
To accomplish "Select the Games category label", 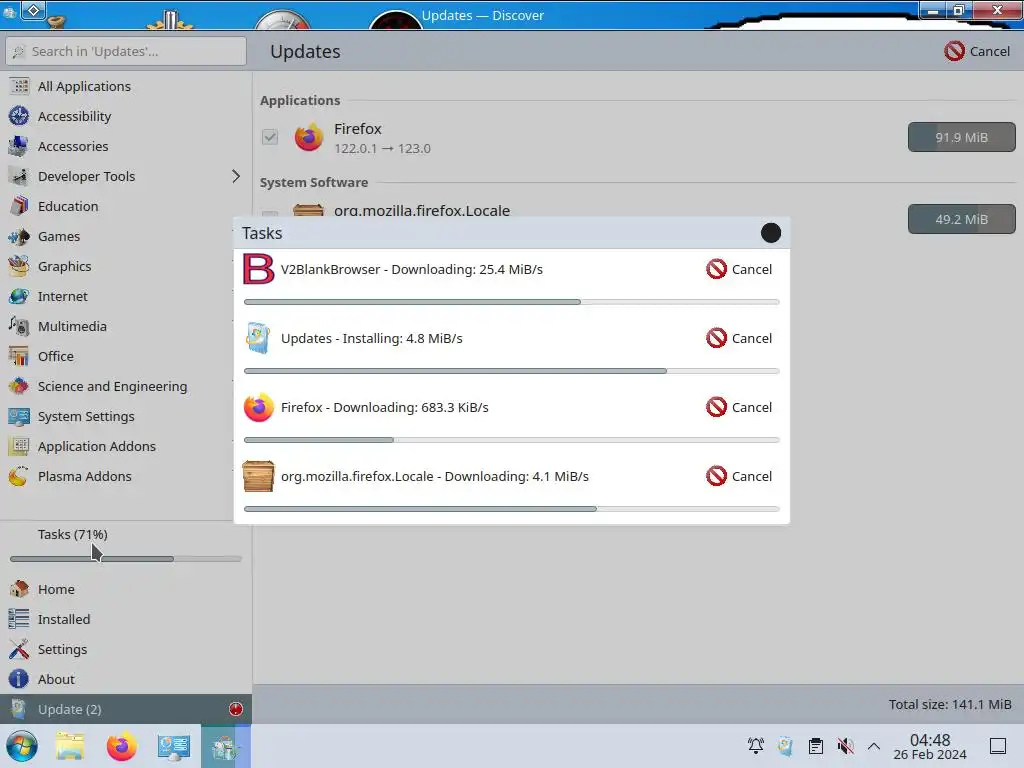I will coord(59,236).
